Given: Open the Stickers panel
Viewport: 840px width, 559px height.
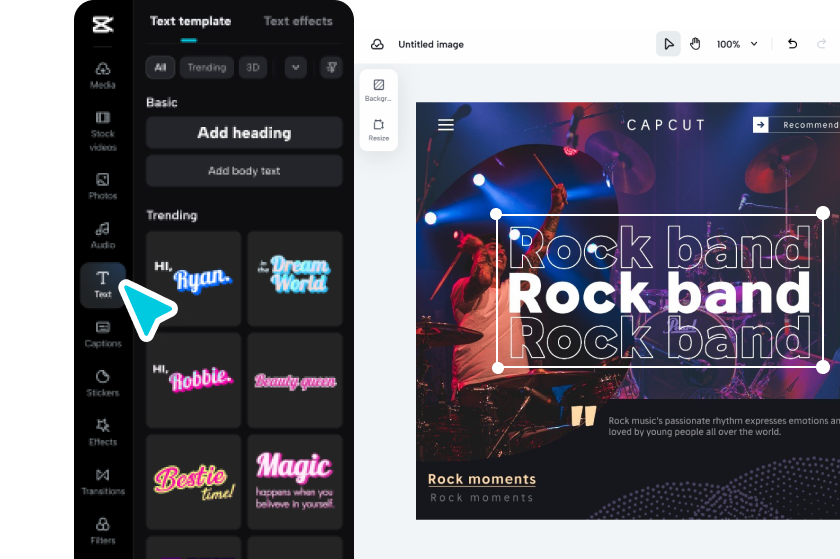Looking at the screenshot, I should pyautogui.click(x=103, y=383).
